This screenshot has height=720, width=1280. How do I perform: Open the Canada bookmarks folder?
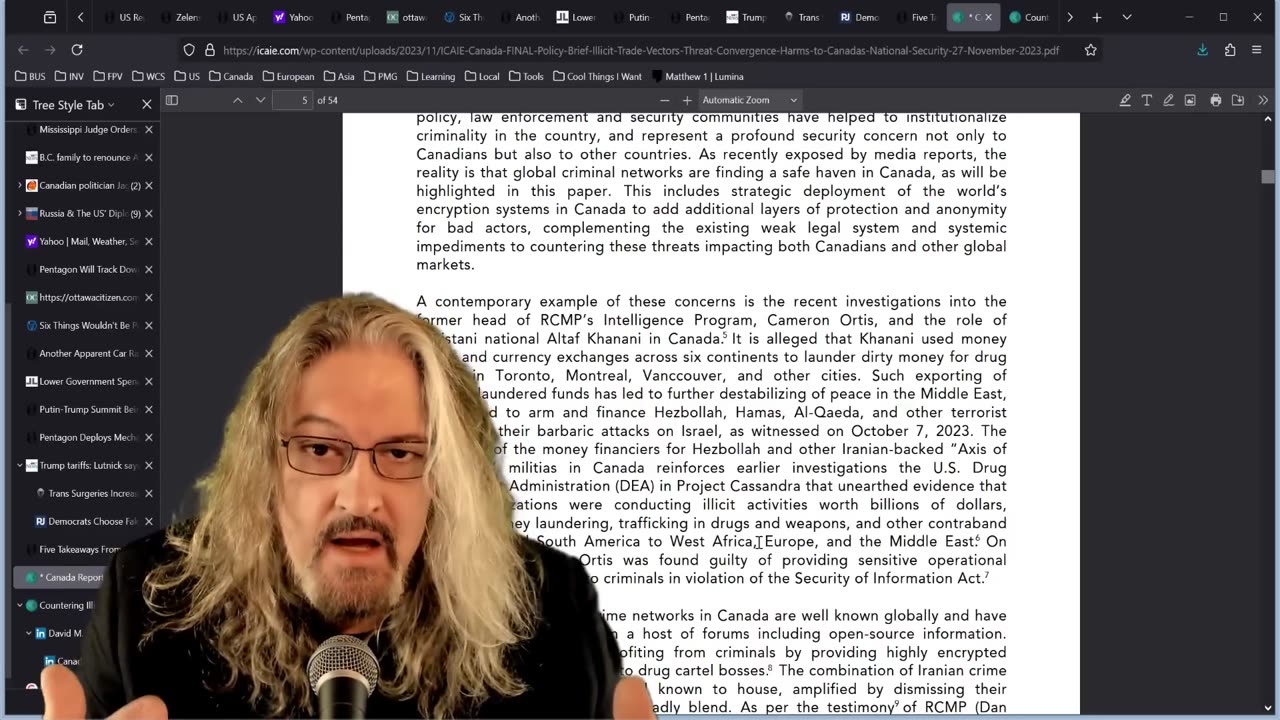[x=231, y=76]
